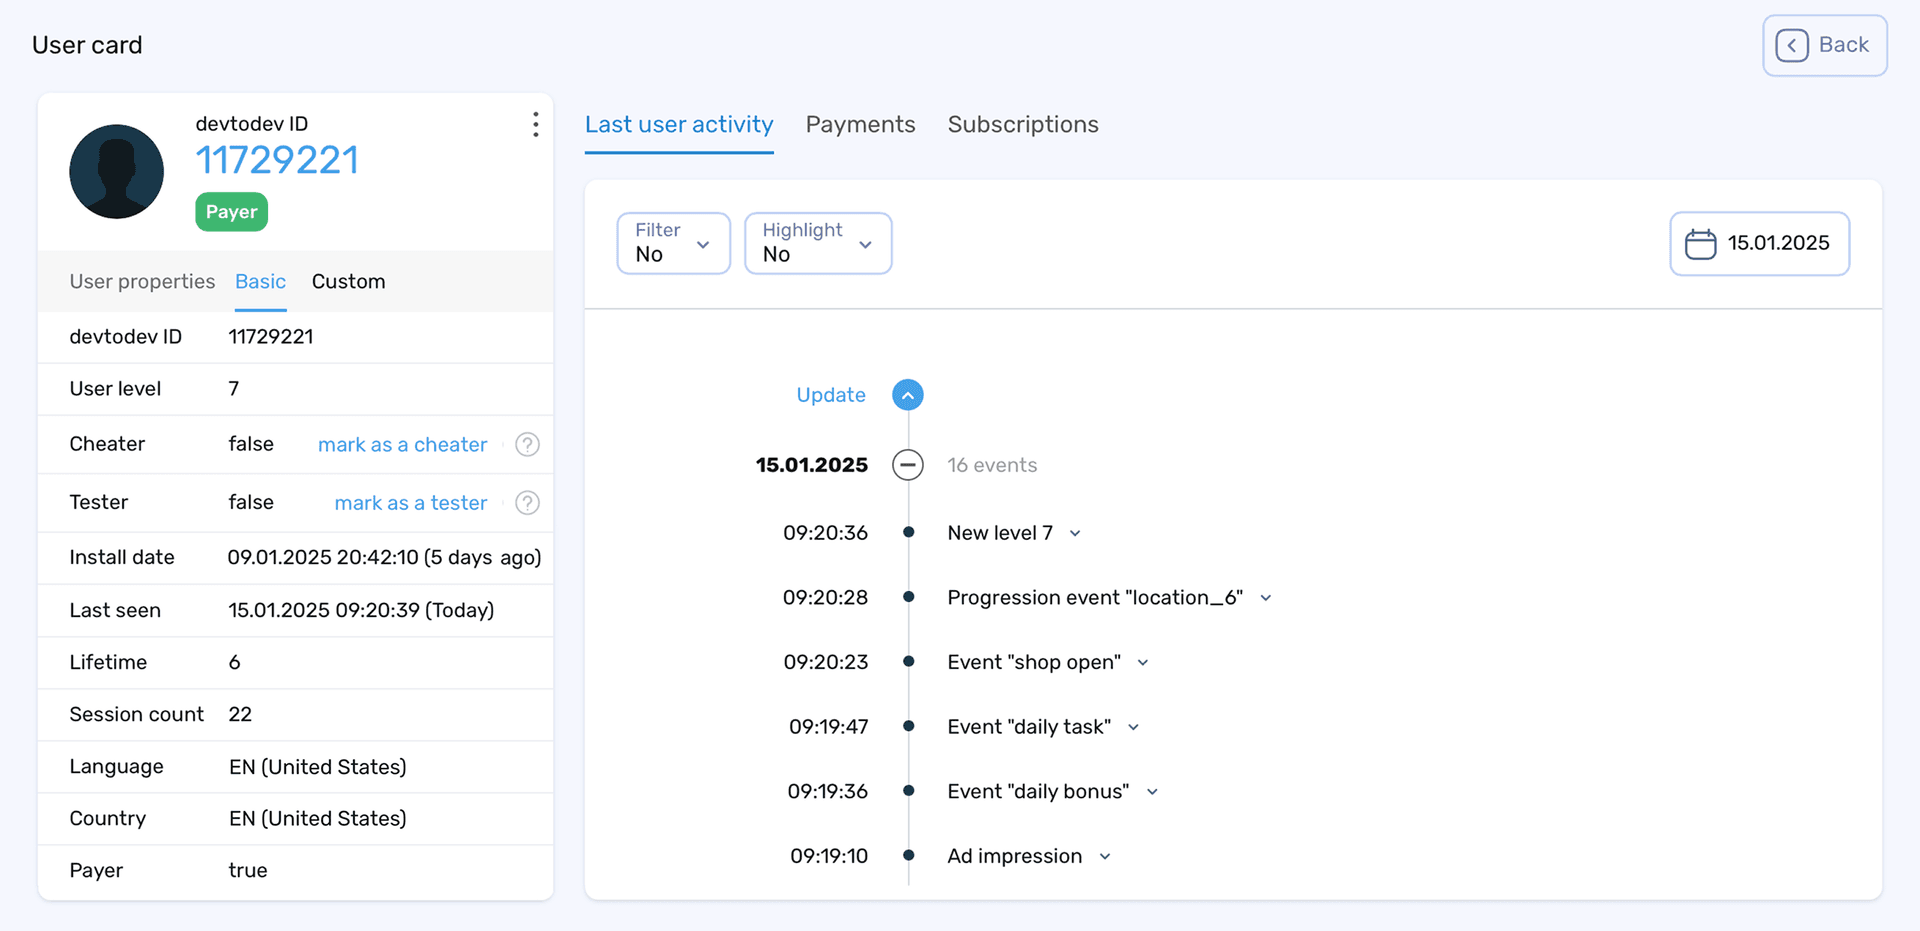The image size is (1920, 931).
Task: Expand the Event 'shop open' details
Action: point(1143,662)
